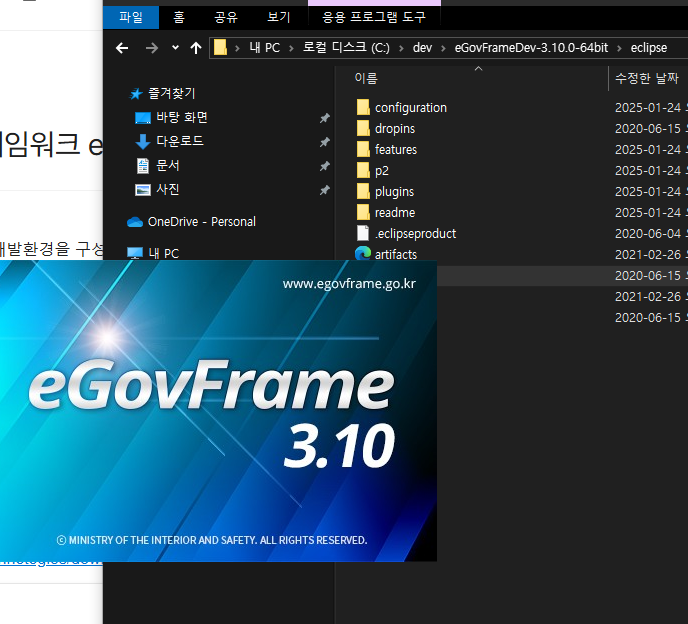The width and height of the screenshot is (688, 624).
Task: Select the plugins folder
Action: 394,192
